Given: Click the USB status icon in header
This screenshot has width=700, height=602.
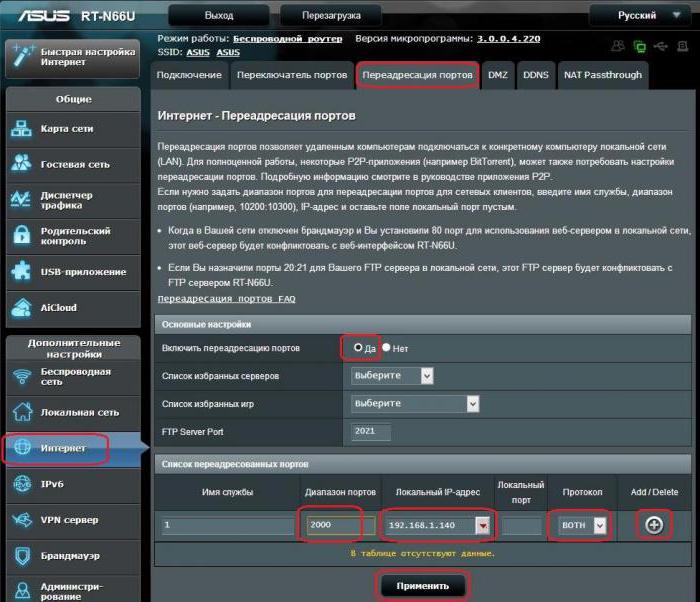Looking at the screenshot, I should [661, 46].
